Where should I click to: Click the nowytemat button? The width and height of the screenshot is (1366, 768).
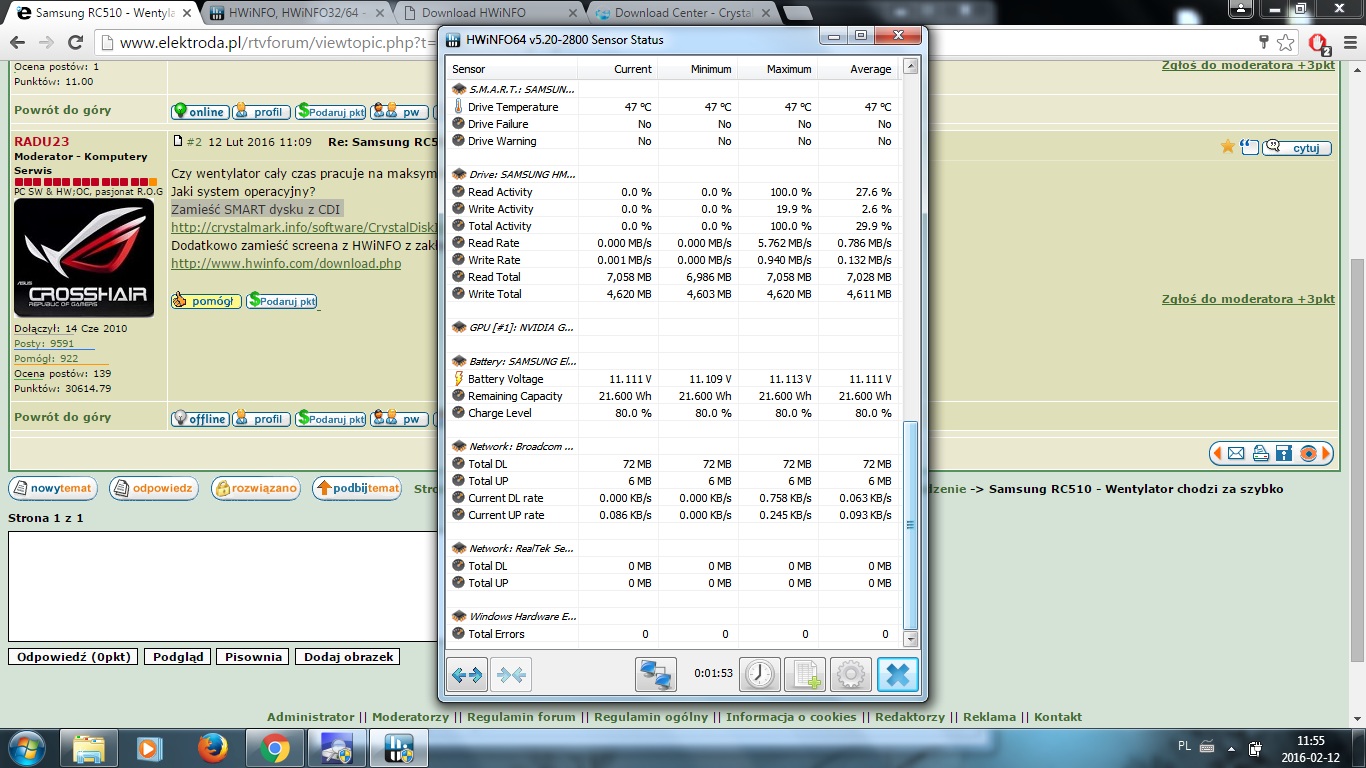[52, 489]
